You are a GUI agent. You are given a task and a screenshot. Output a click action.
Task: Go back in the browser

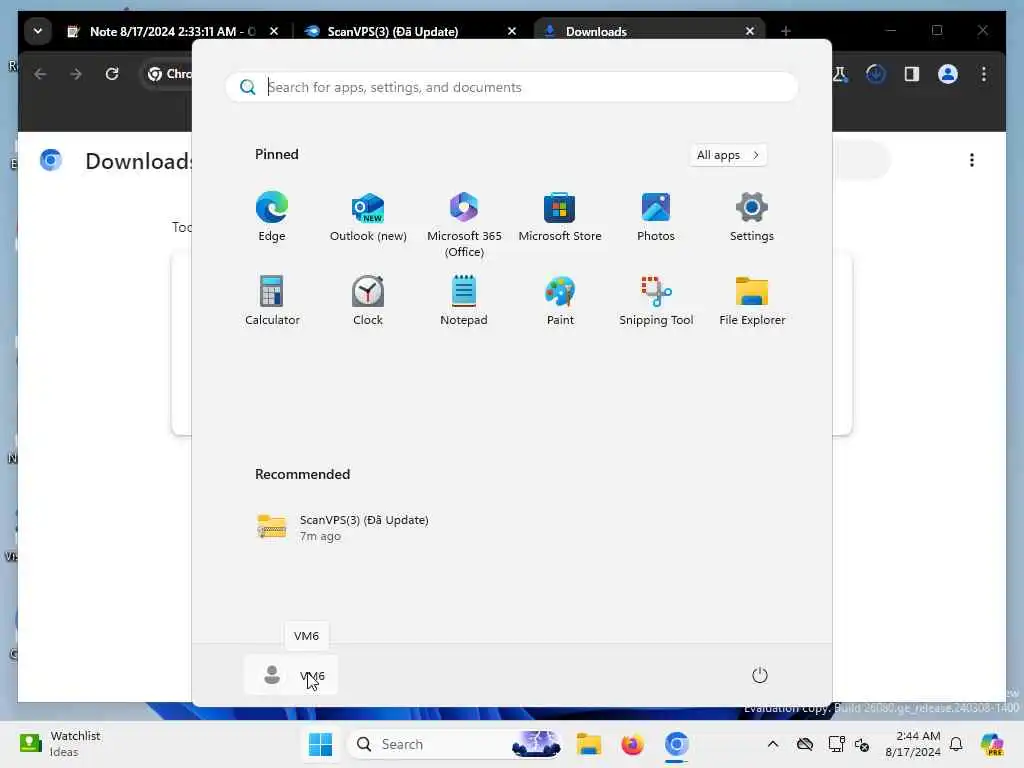click(x=40, y=74)
